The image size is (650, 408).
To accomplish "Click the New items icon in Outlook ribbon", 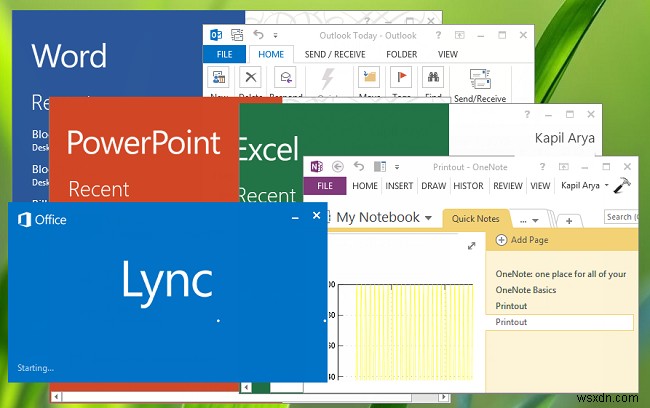I will (x=219, y=77).
